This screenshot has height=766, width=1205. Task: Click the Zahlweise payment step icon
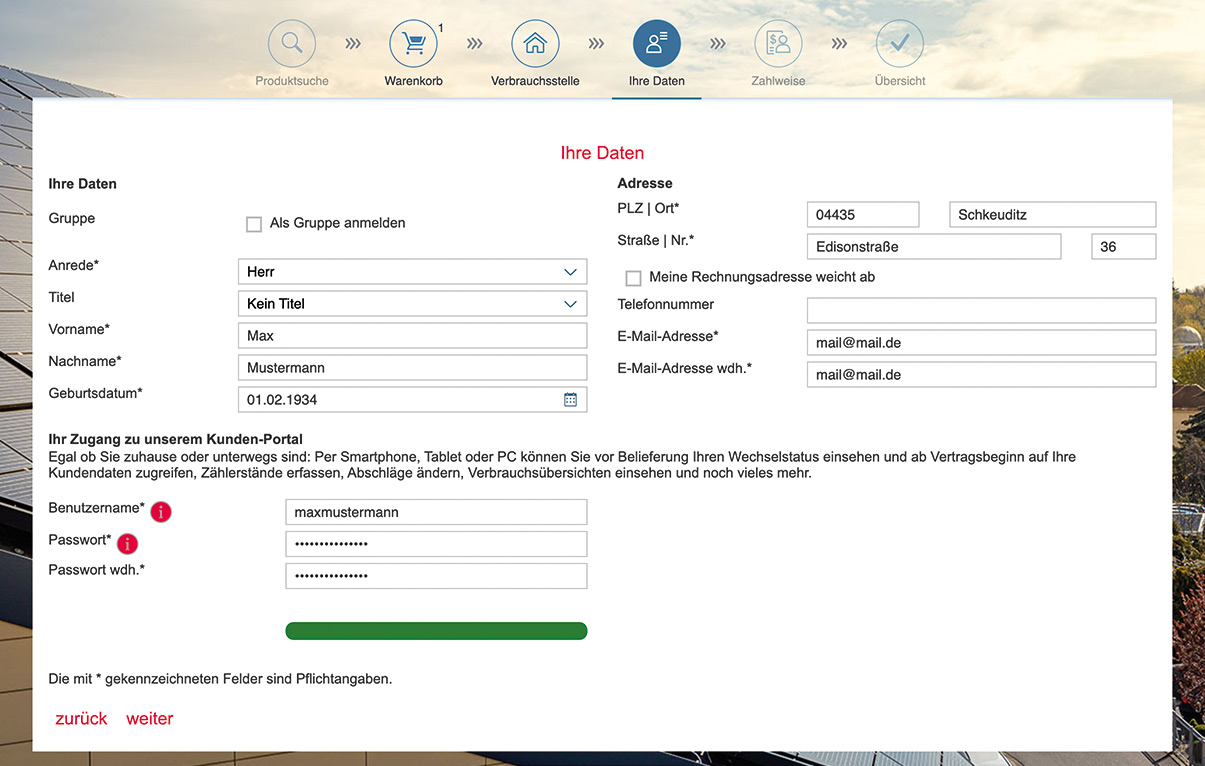coord(778,44)
